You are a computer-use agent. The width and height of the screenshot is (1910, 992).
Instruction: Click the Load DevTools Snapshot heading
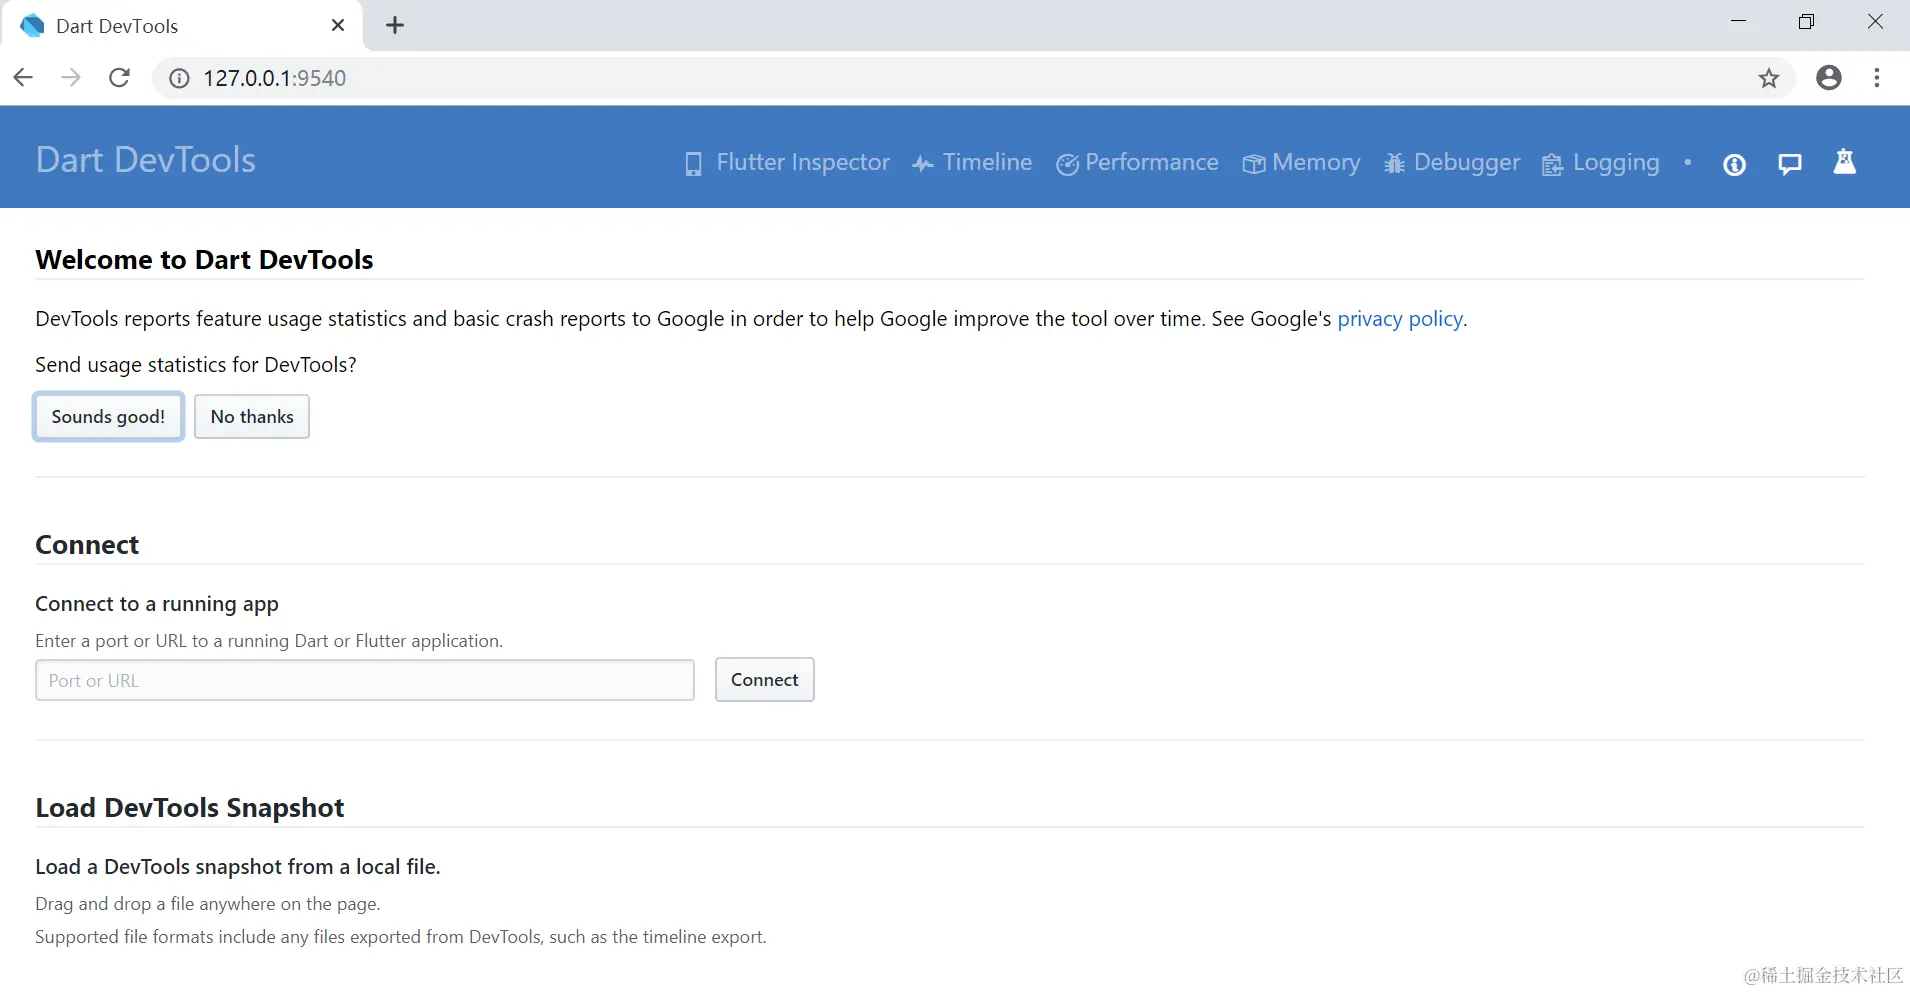(x=190, y=808)
